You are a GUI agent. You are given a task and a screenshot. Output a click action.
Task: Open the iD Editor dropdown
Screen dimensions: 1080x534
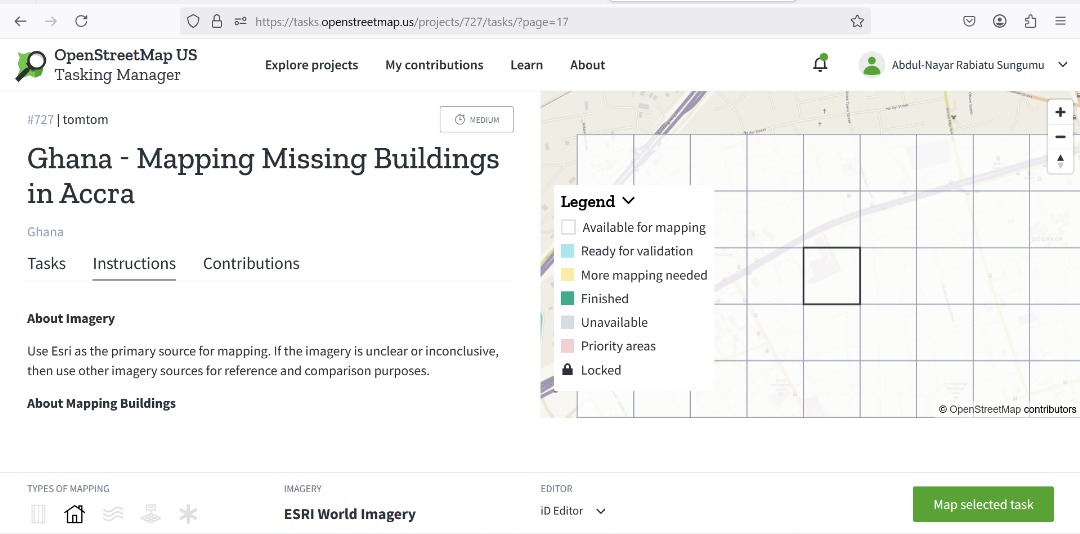click(573, 511)
